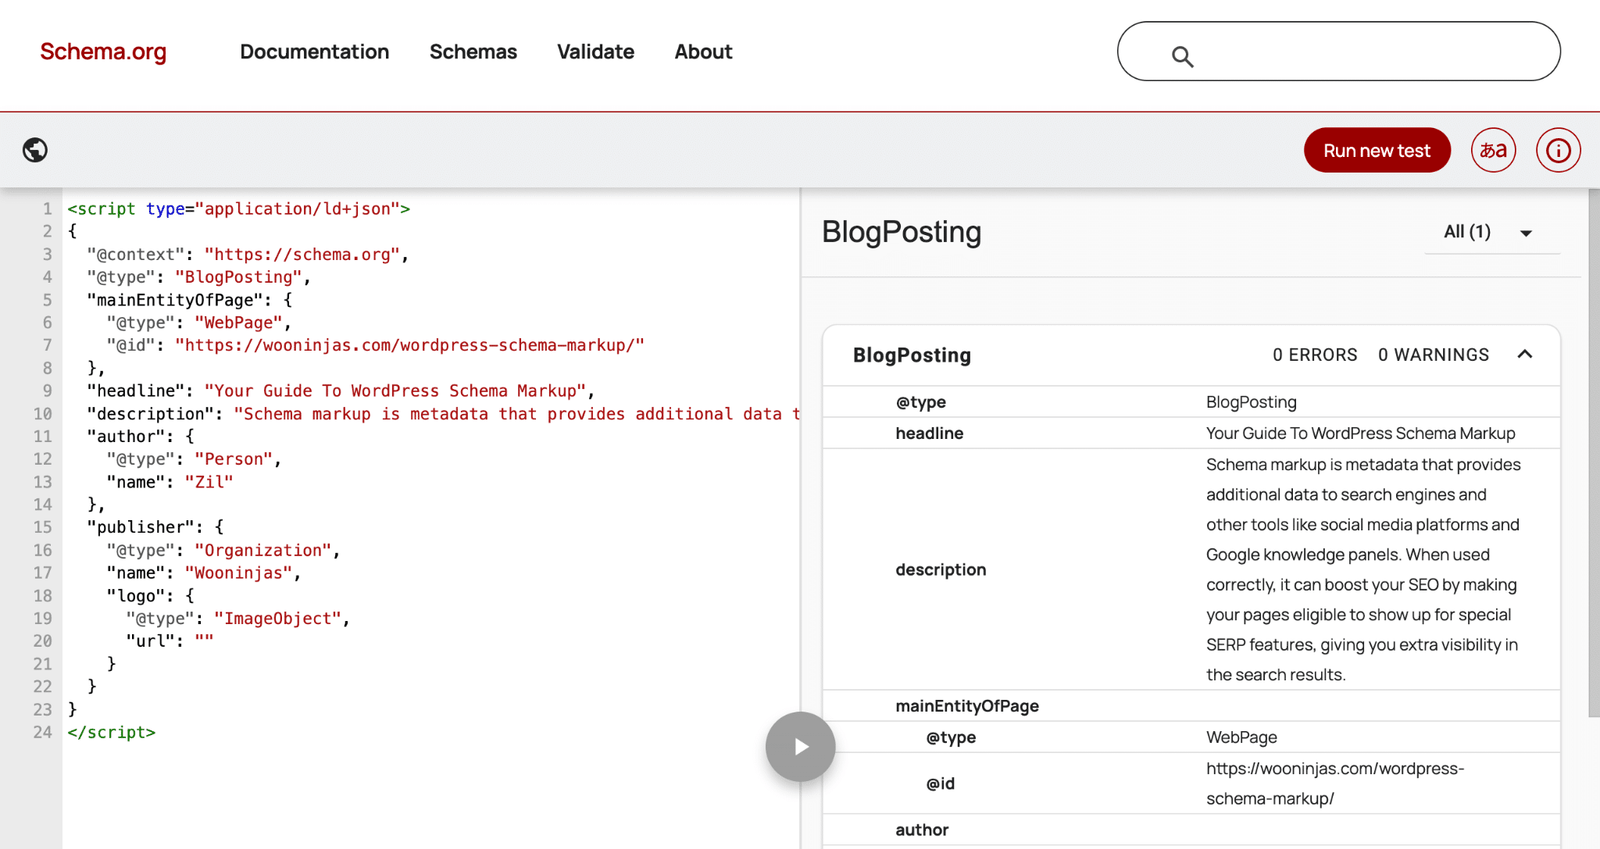Click the "Zil" author name in code
Viewport: 1600px width, 849px height.
[208, 482]
